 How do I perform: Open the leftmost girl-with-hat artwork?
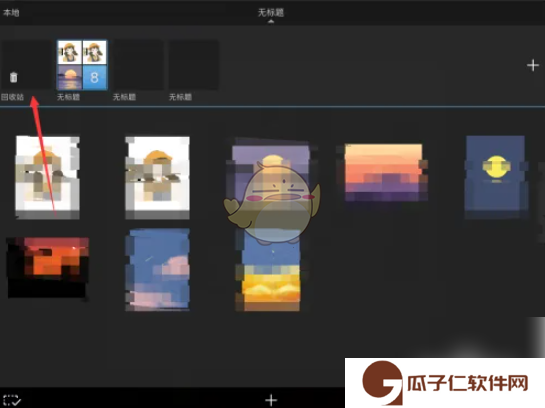[x=48, y=178]
